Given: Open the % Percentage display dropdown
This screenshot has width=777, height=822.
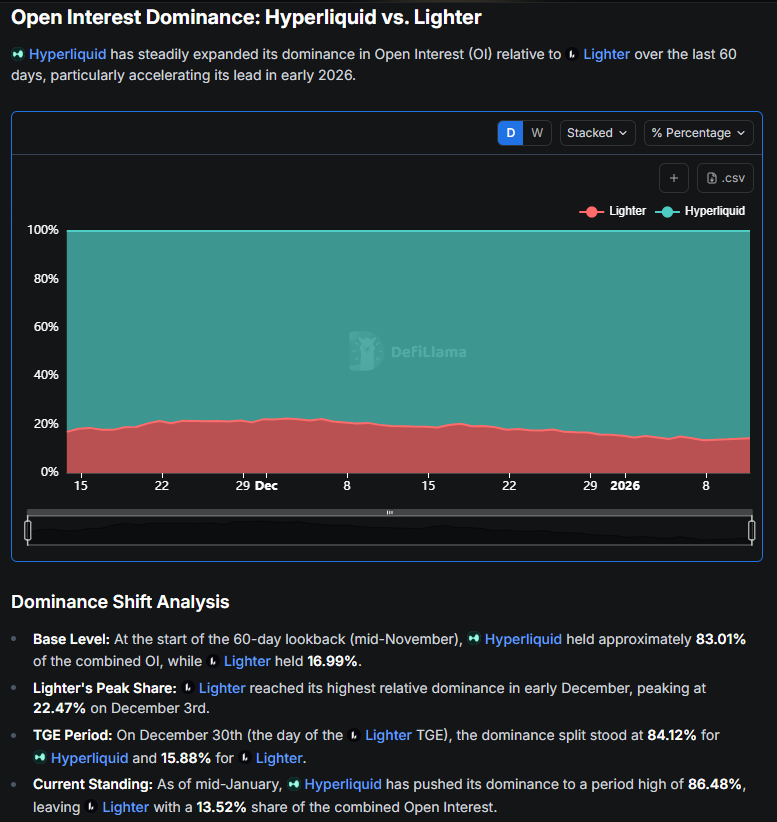Looking at the screenshot, I should [698, 133].
